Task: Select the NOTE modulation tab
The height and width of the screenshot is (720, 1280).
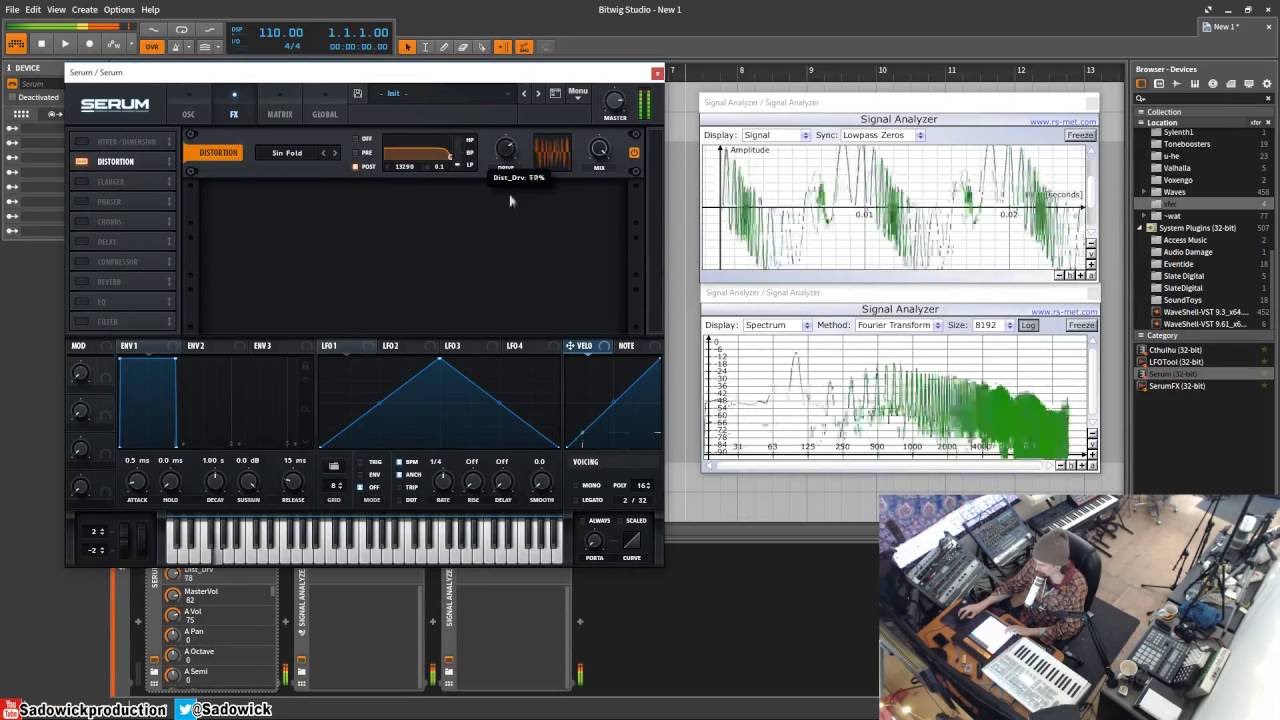Action: (626, 346)
